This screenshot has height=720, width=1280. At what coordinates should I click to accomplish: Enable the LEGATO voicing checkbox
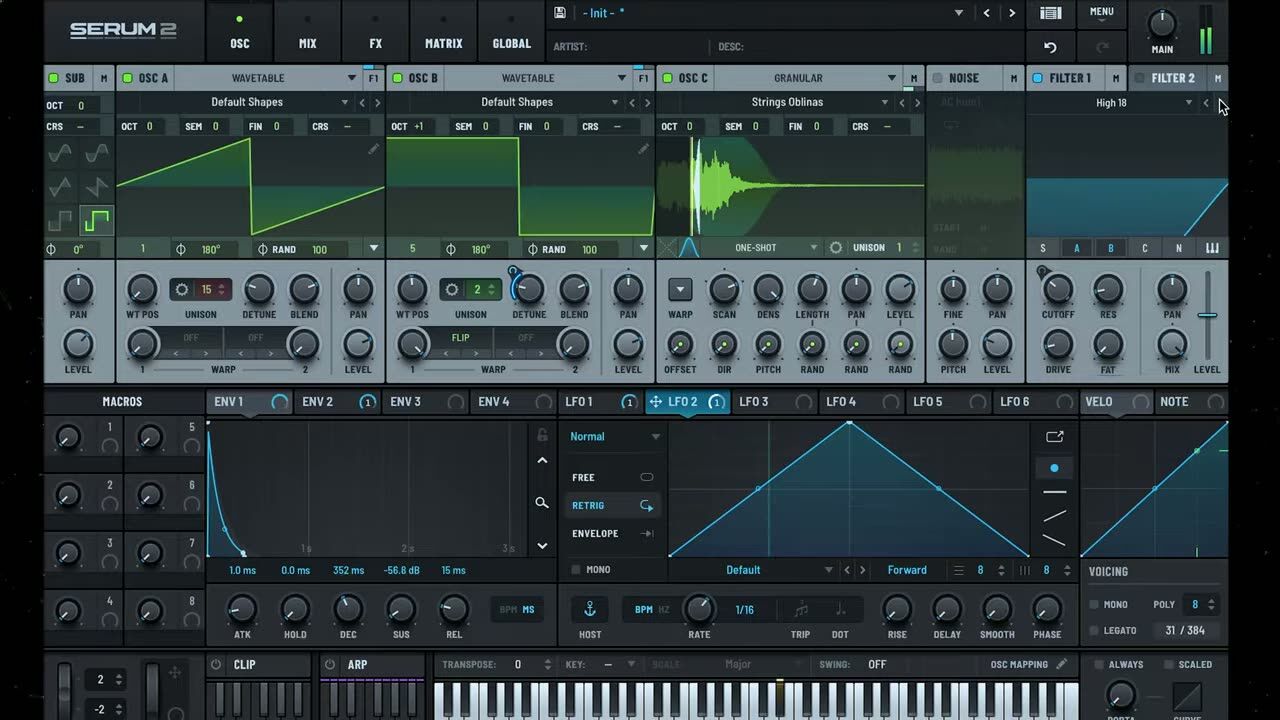(1094, 631)
